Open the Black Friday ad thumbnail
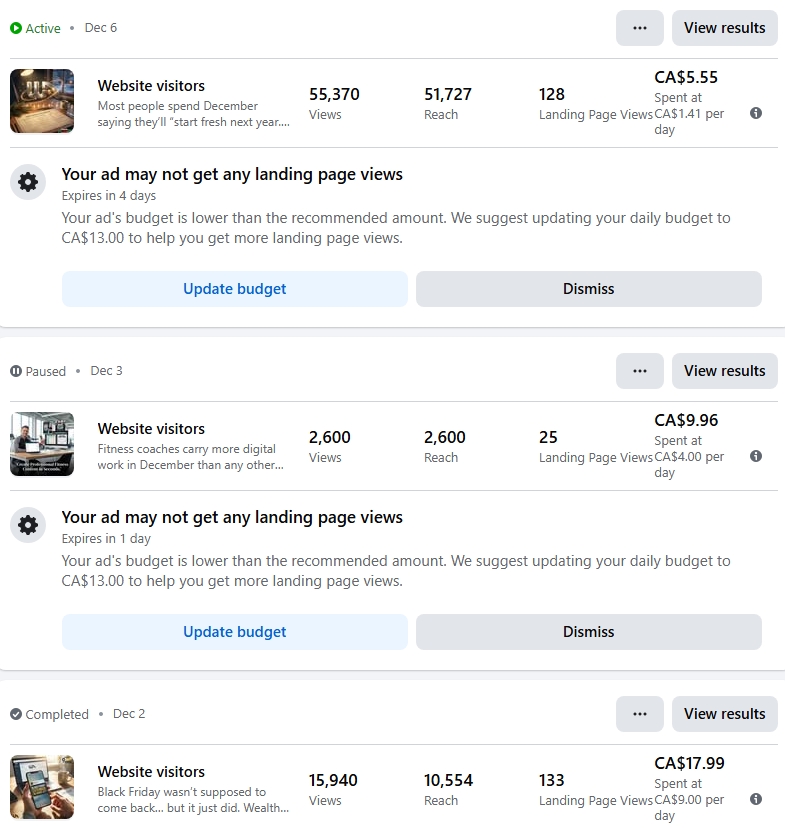The image size is (785, 828). (x=42, y=787)
